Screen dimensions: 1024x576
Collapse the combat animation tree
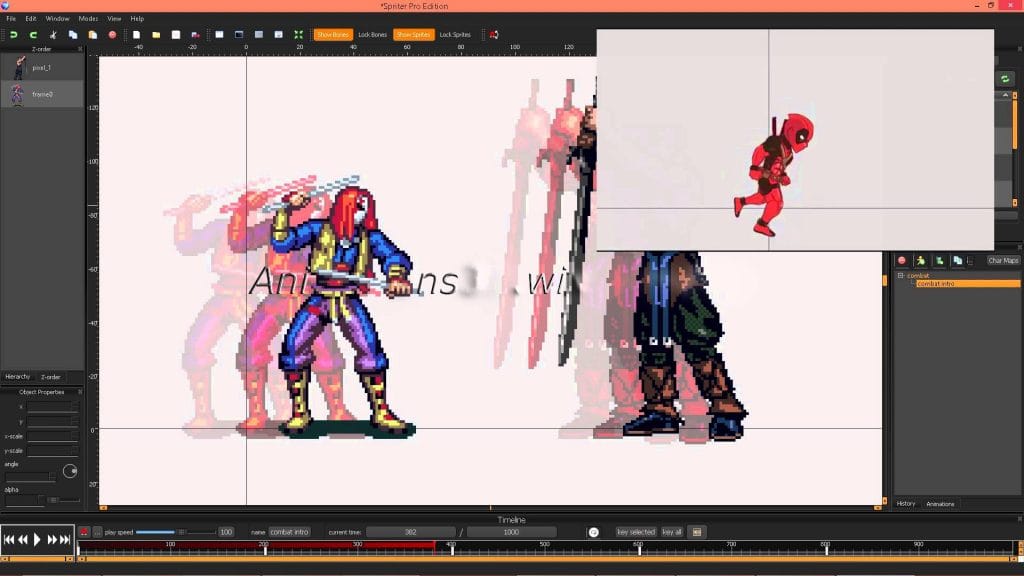(x=900, y=275)
